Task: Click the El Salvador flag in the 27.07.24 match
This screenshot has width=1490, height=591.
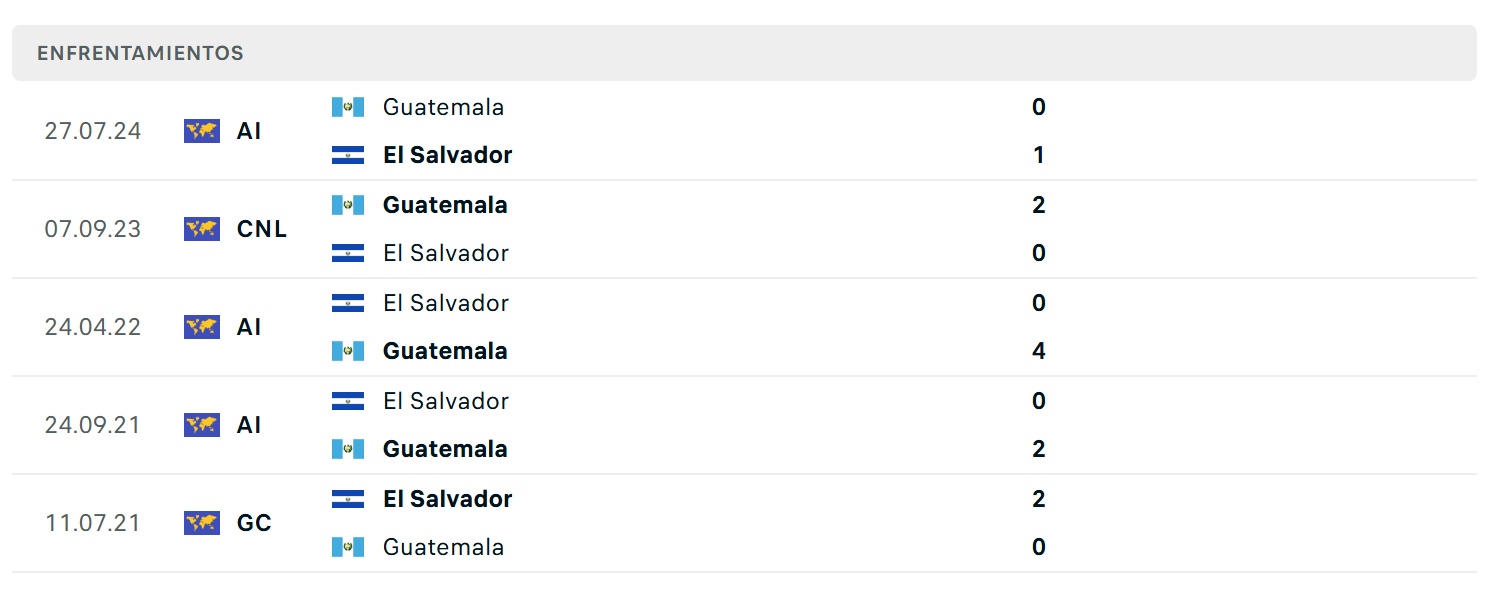Action: [348, 155]
